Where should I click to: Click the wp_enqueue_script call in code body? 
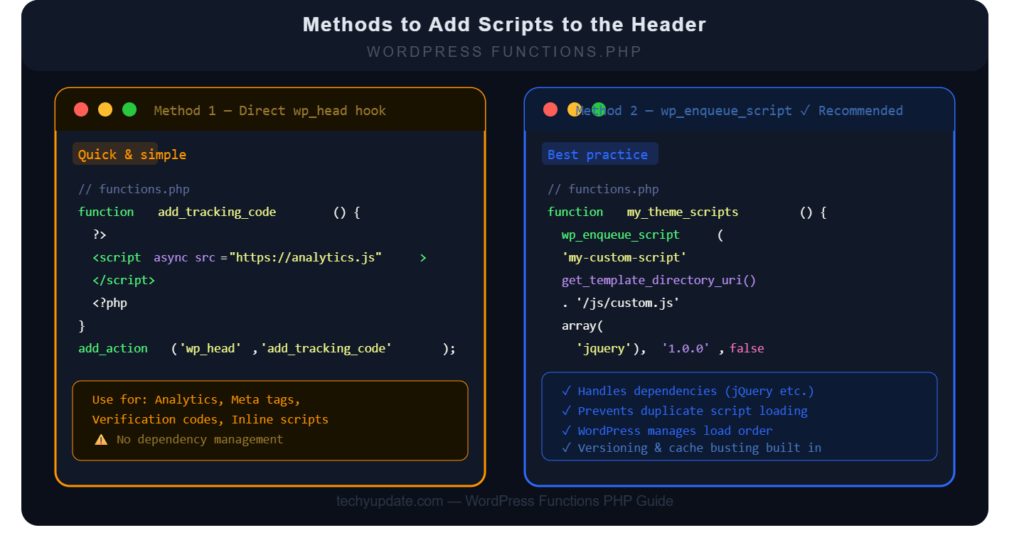(x=620, y=235)
